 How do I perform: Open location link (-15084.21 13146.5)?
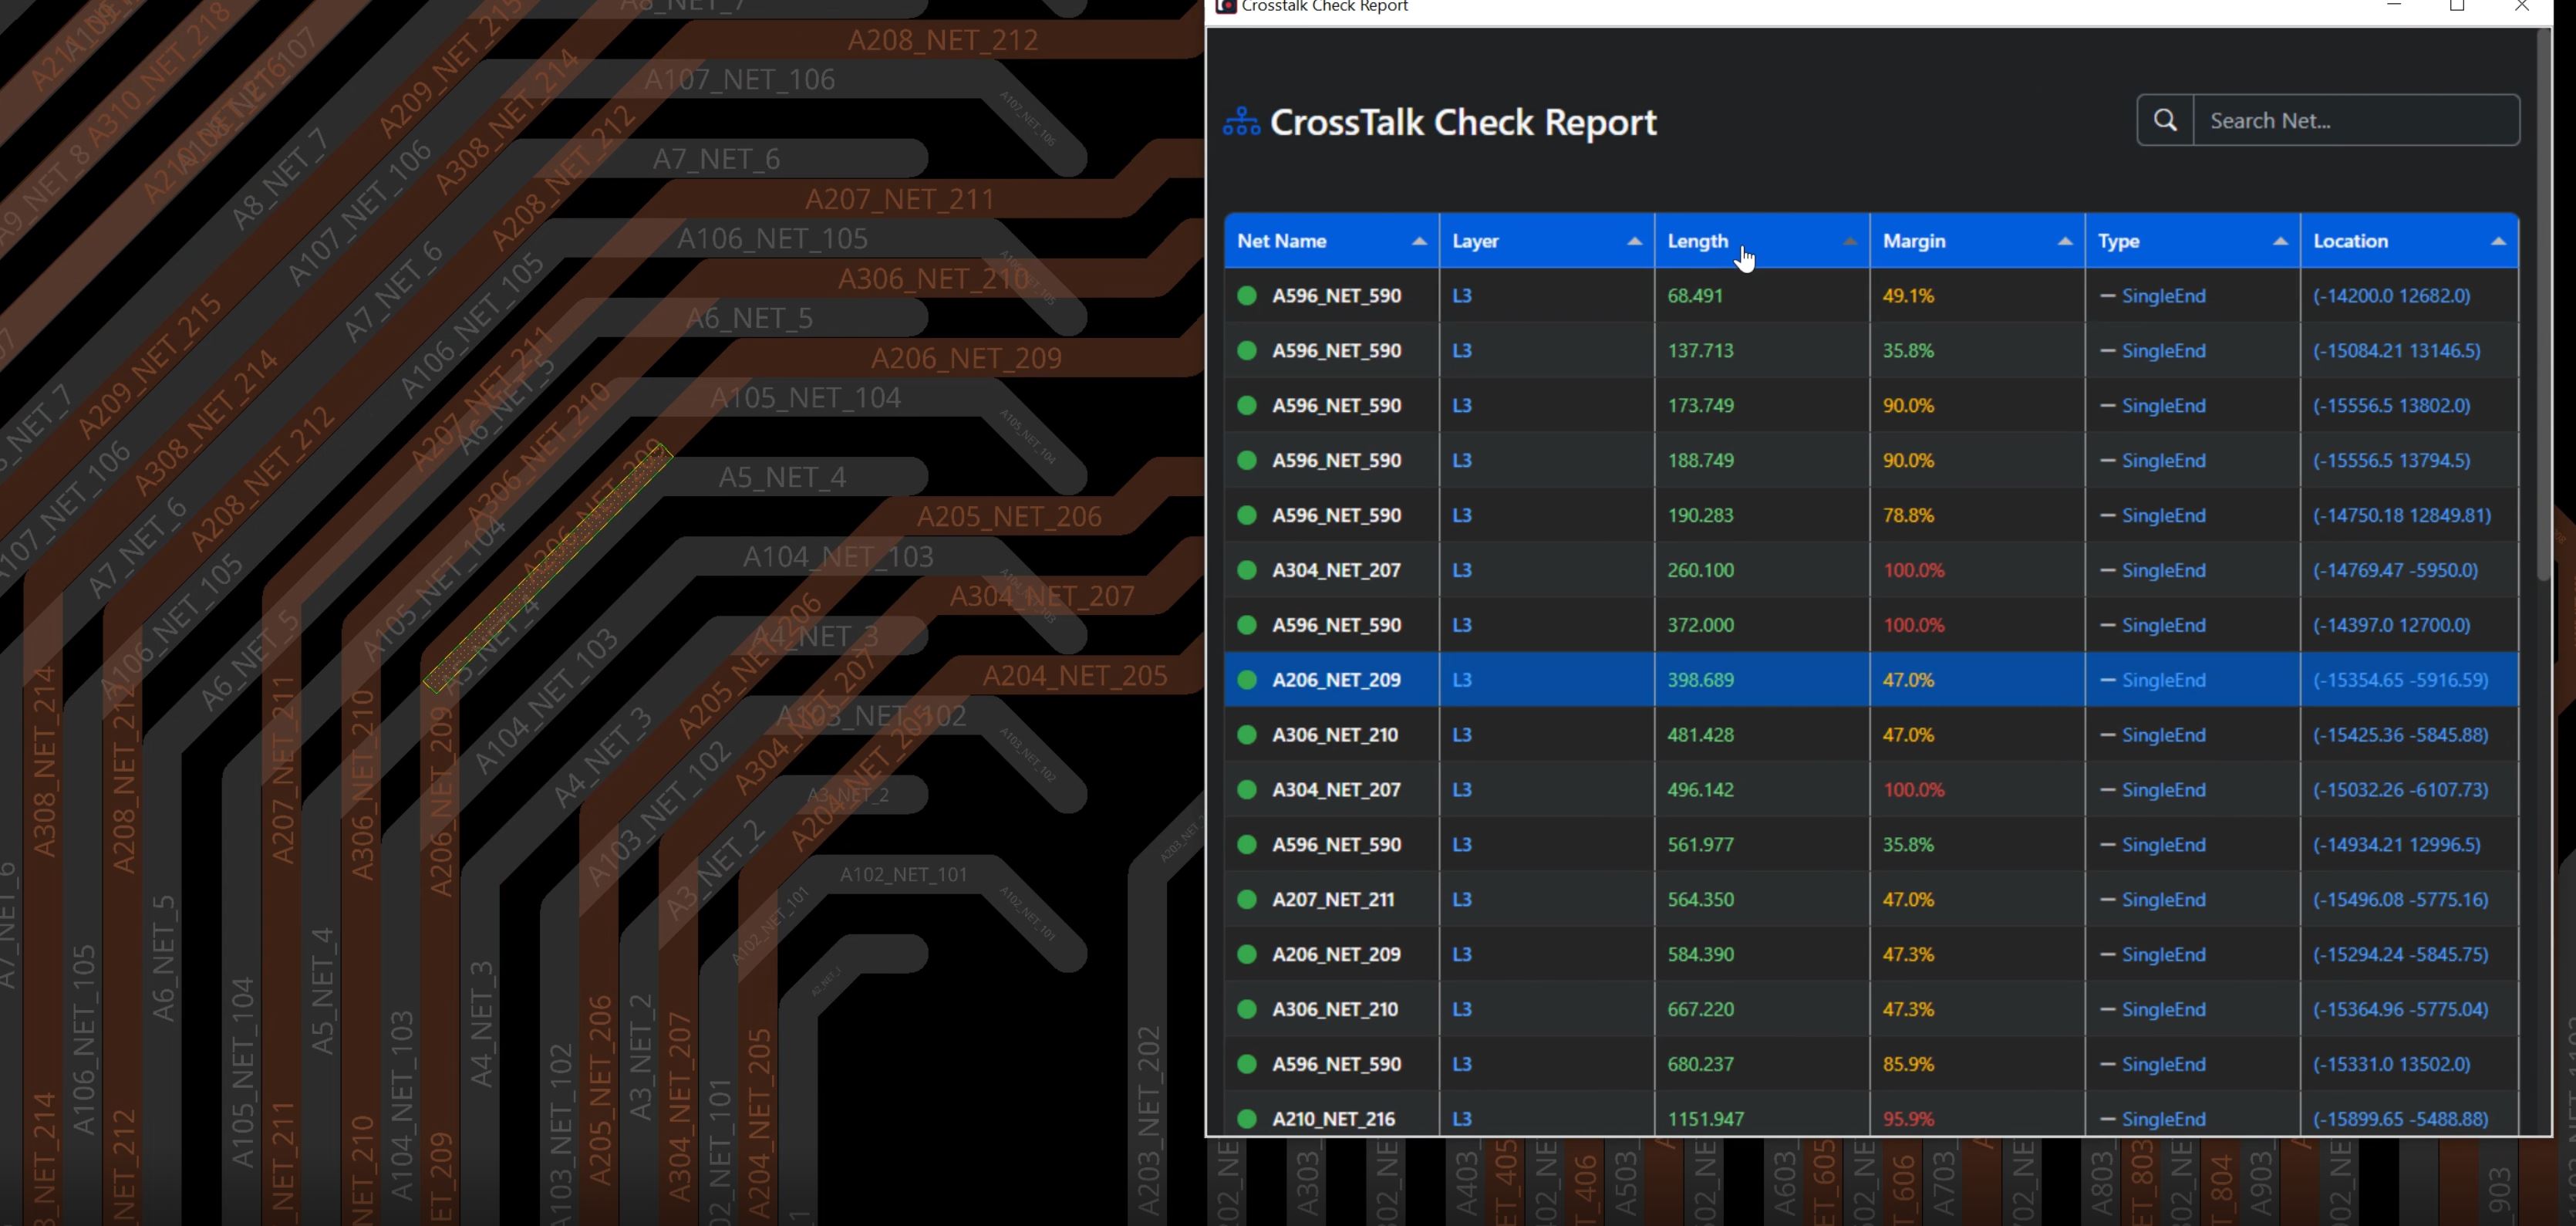pos(2396,351)
